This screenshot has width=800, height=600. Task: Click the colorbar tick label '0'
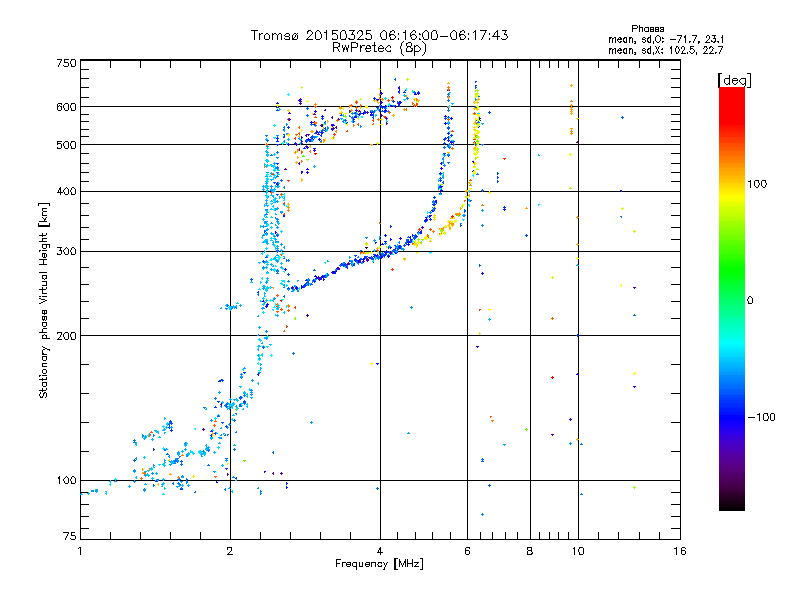coord(750,300)
